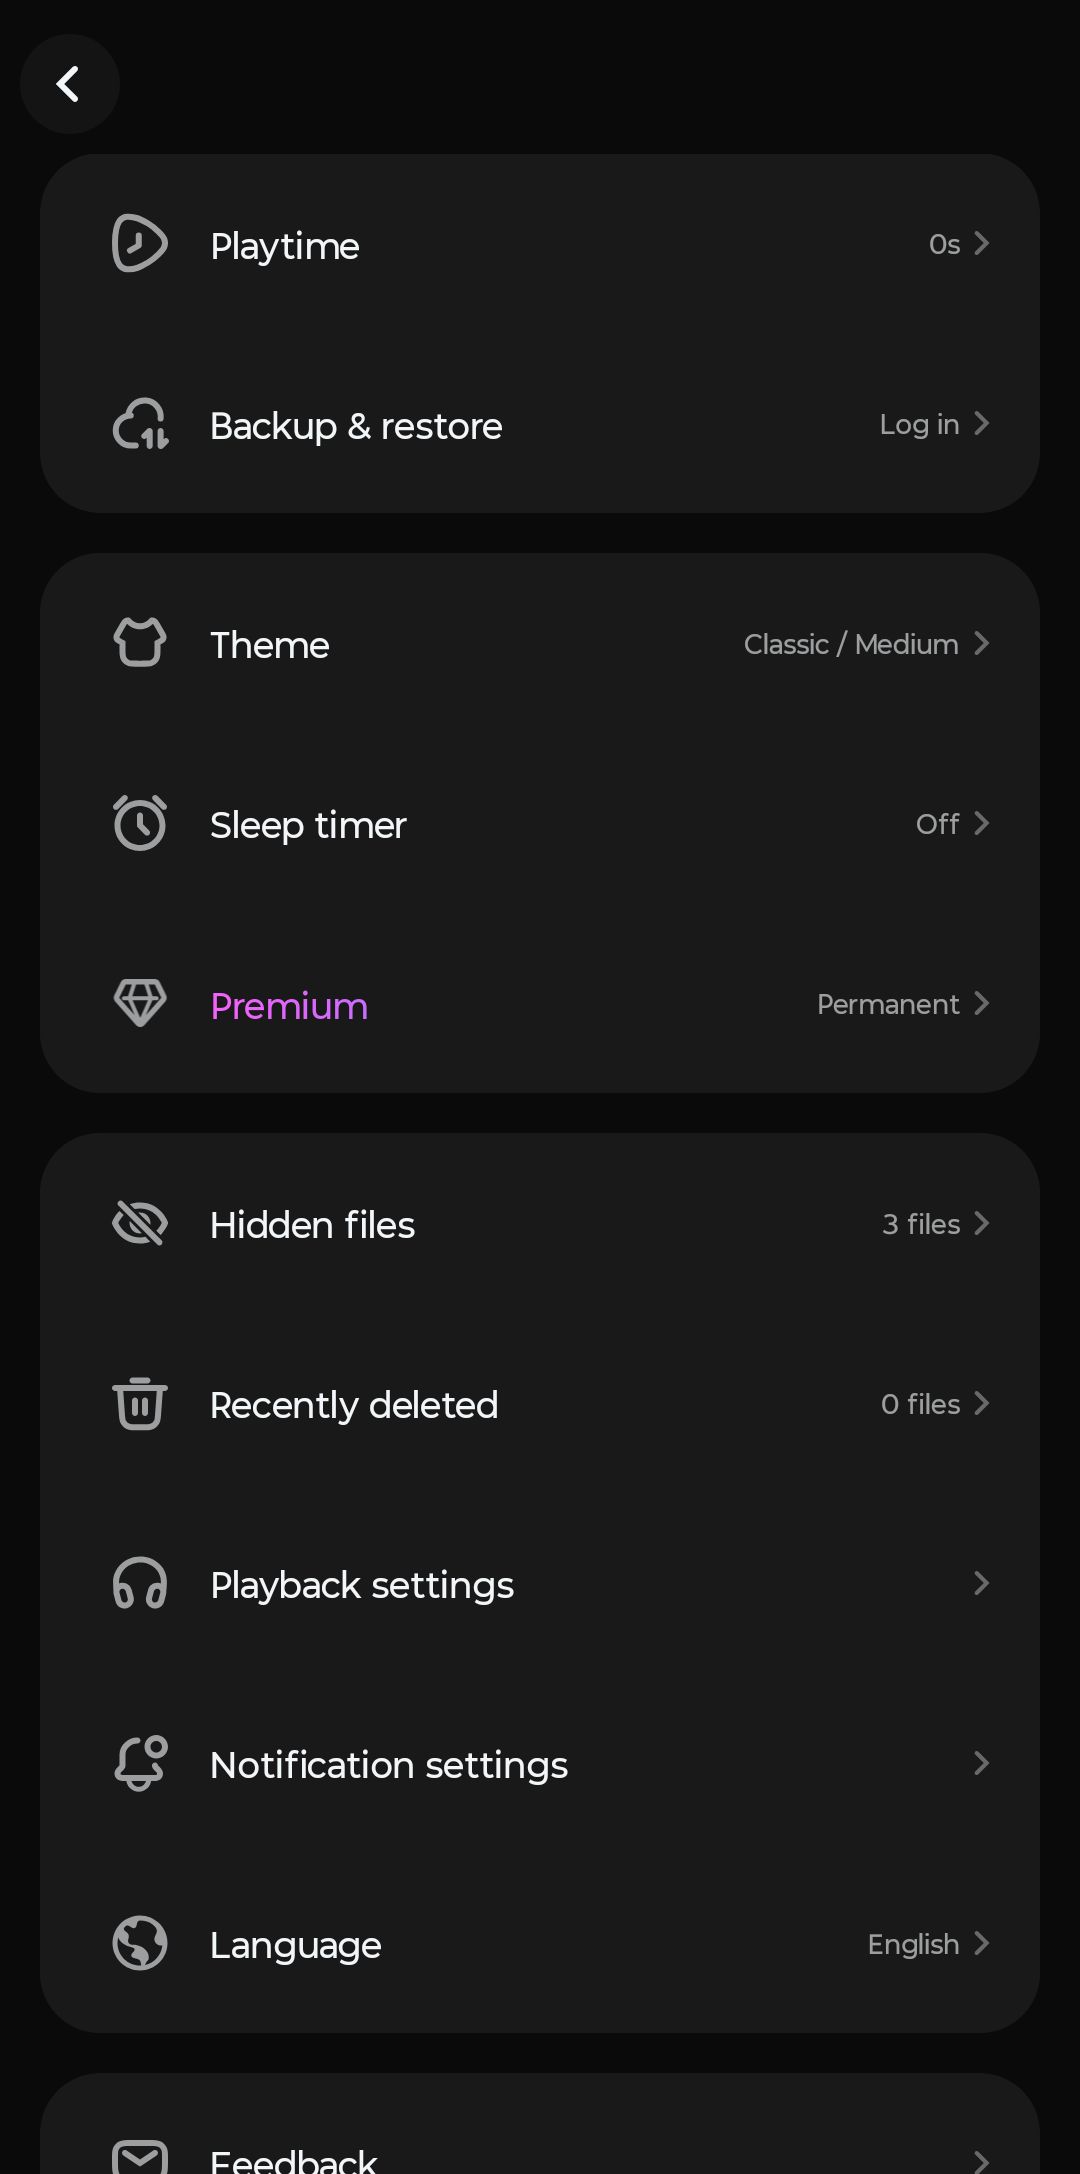The image size is (1080, 2174).
Task: Tap the Playtime clock icon
Action: 139,244
